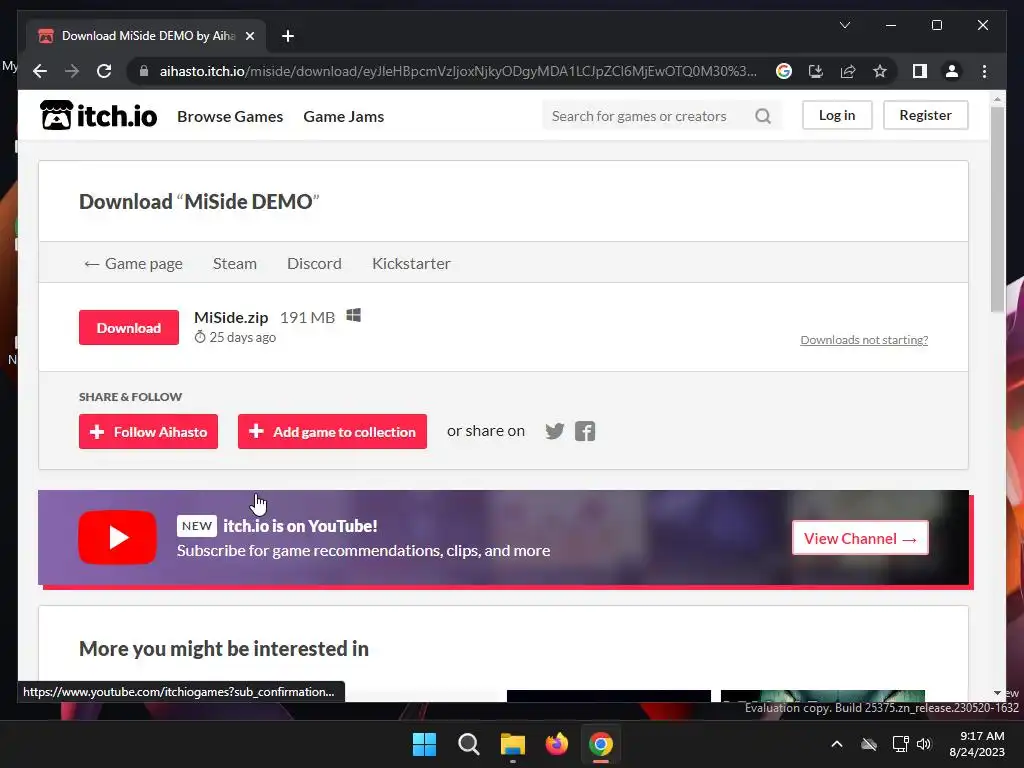
Task: Reload the page
Action: [104, 71]
